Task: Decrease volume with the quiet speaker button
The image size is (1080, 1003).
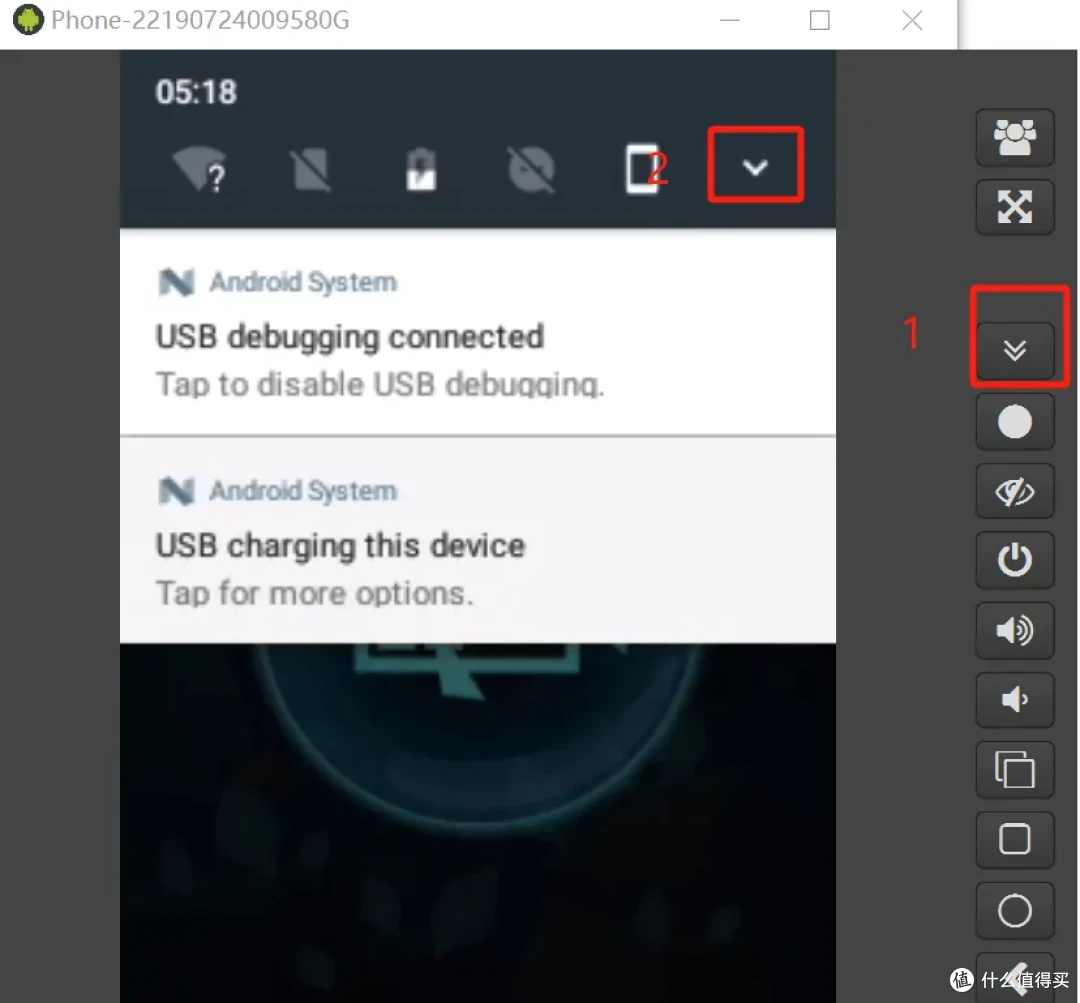Action: point(1015,700)
